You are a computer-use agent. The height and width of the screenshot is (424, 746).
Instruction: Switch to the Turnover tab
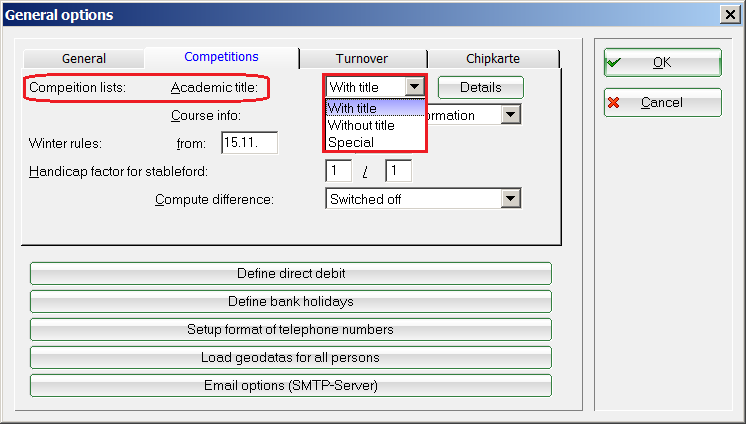click(x=362, y=59)
